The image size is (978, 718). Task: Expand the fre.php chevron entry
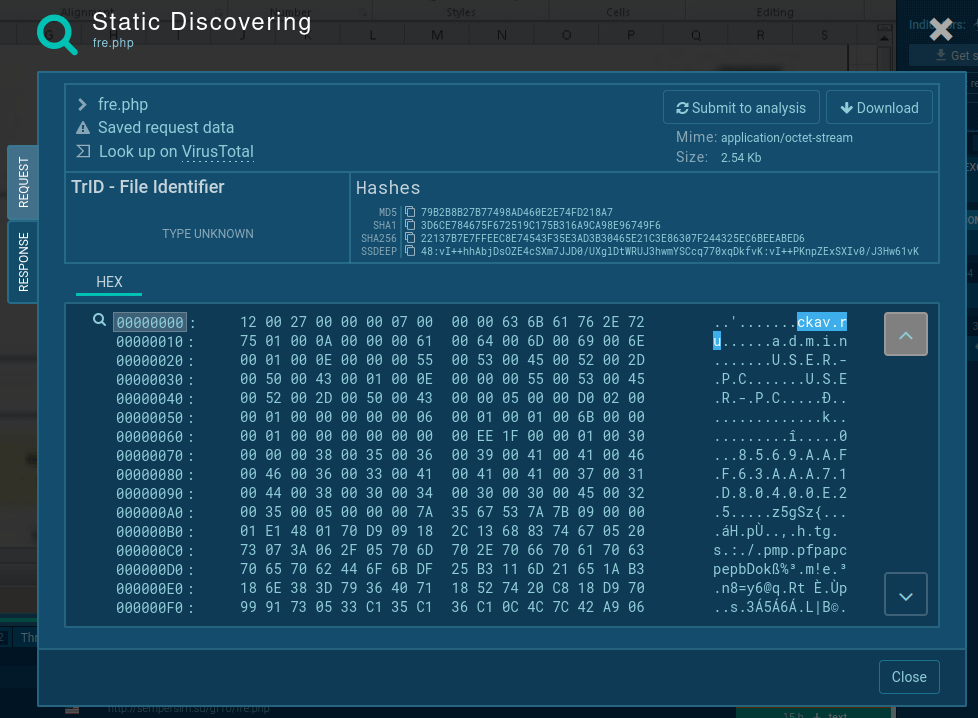point(83,104)
